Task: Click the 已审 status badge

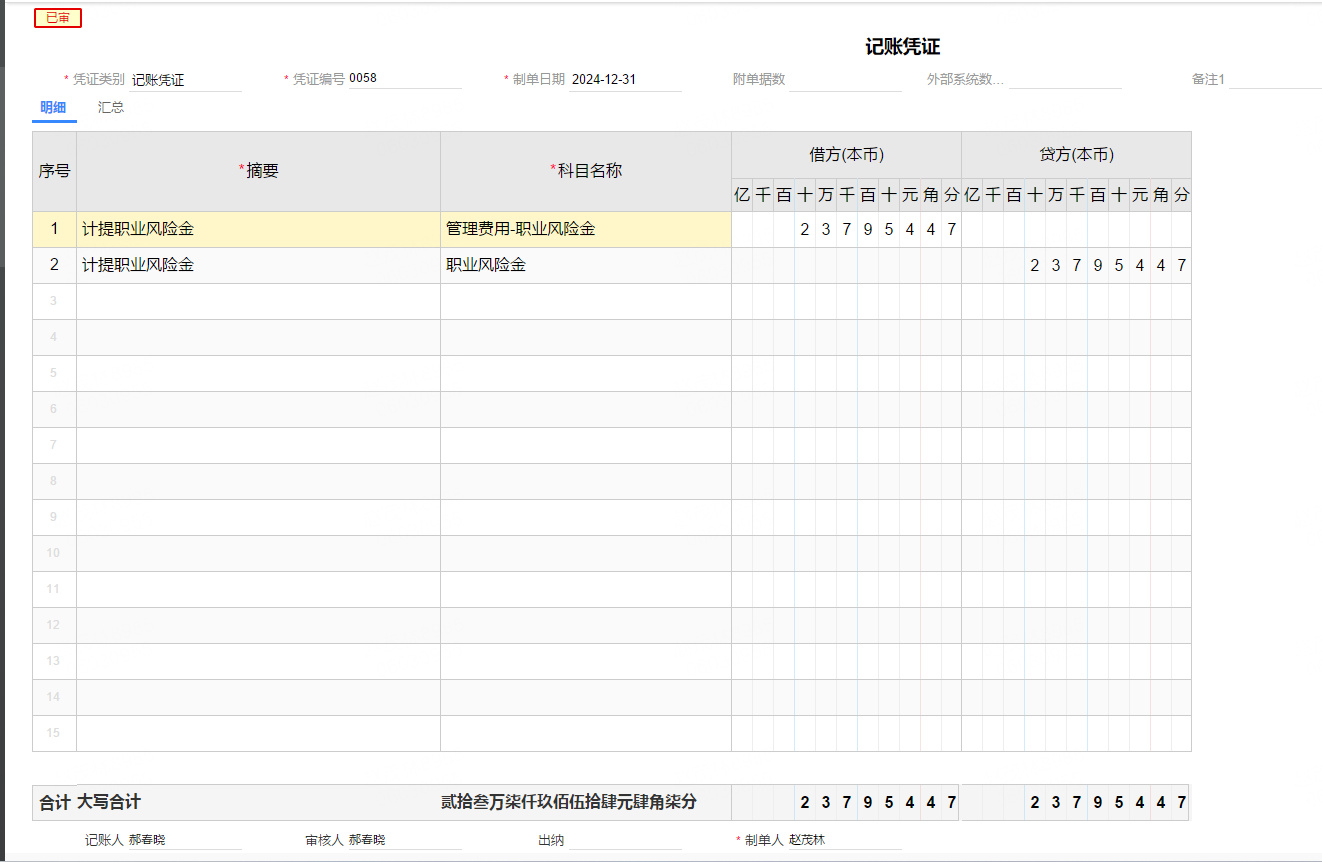Action: tap(58, 18)
